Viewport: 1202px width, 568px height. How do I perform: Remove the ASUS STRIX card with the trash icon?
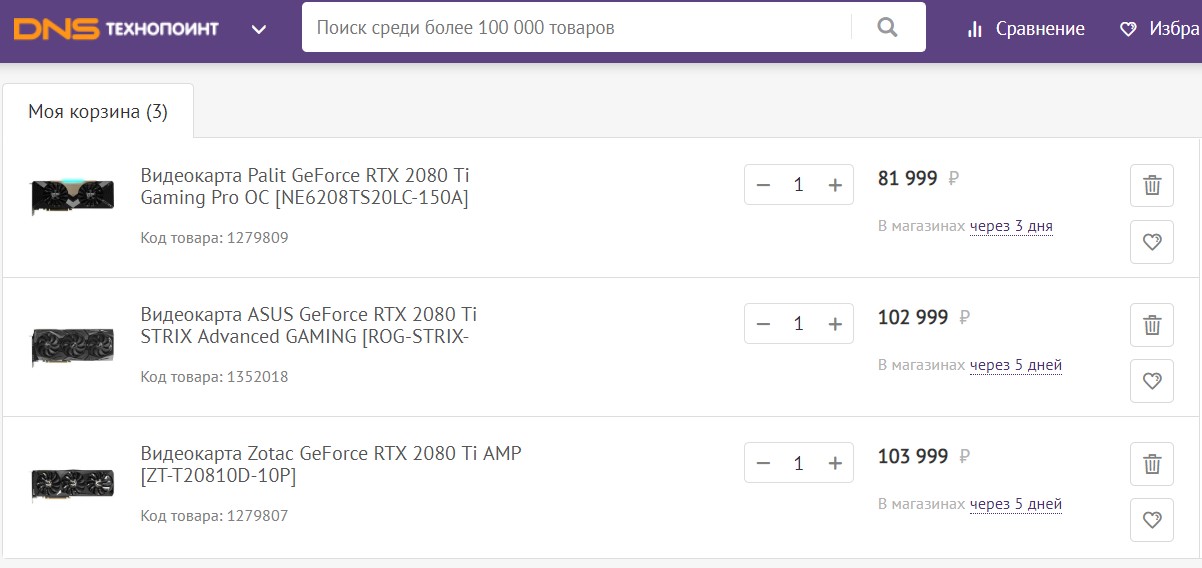pyautogui.click(x=1151, y=324)
